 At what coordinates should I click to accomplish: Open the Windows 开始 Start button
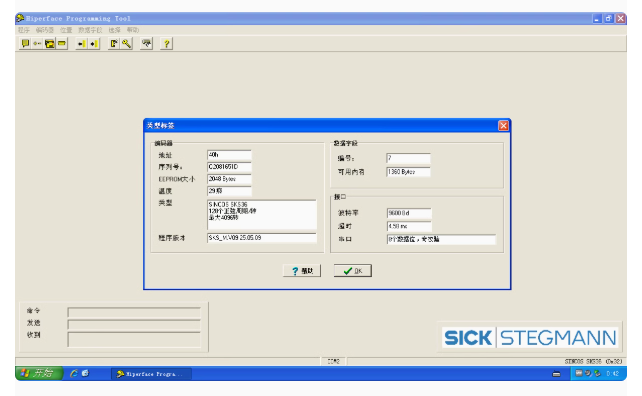click(39, 373)
